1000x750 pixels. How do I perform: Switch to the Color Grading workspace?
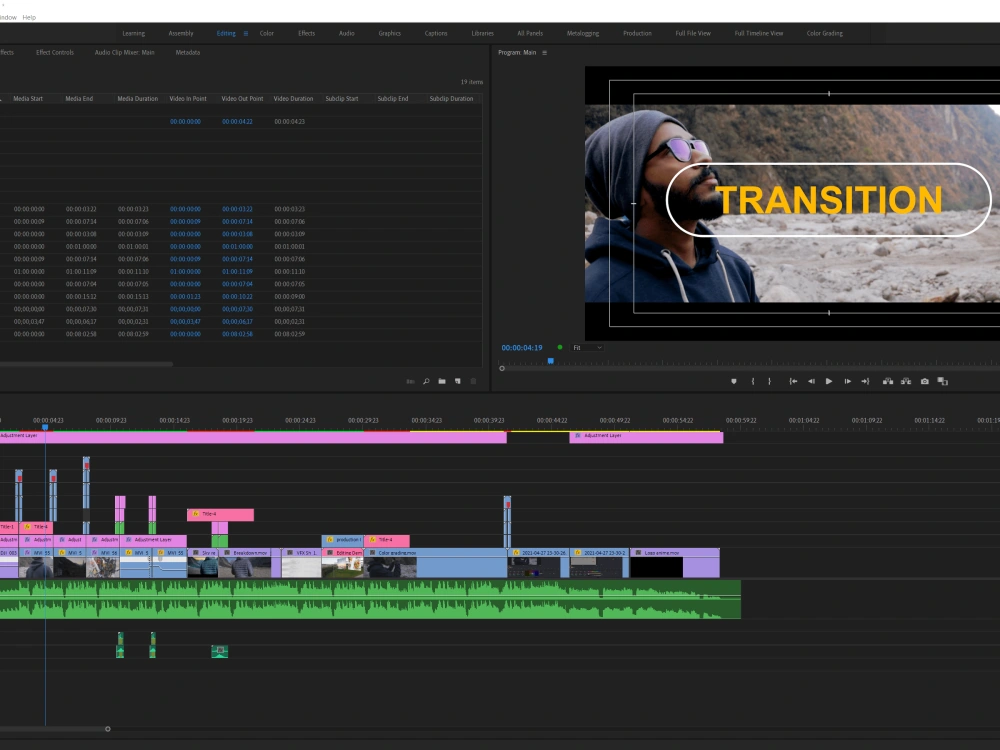825,33
